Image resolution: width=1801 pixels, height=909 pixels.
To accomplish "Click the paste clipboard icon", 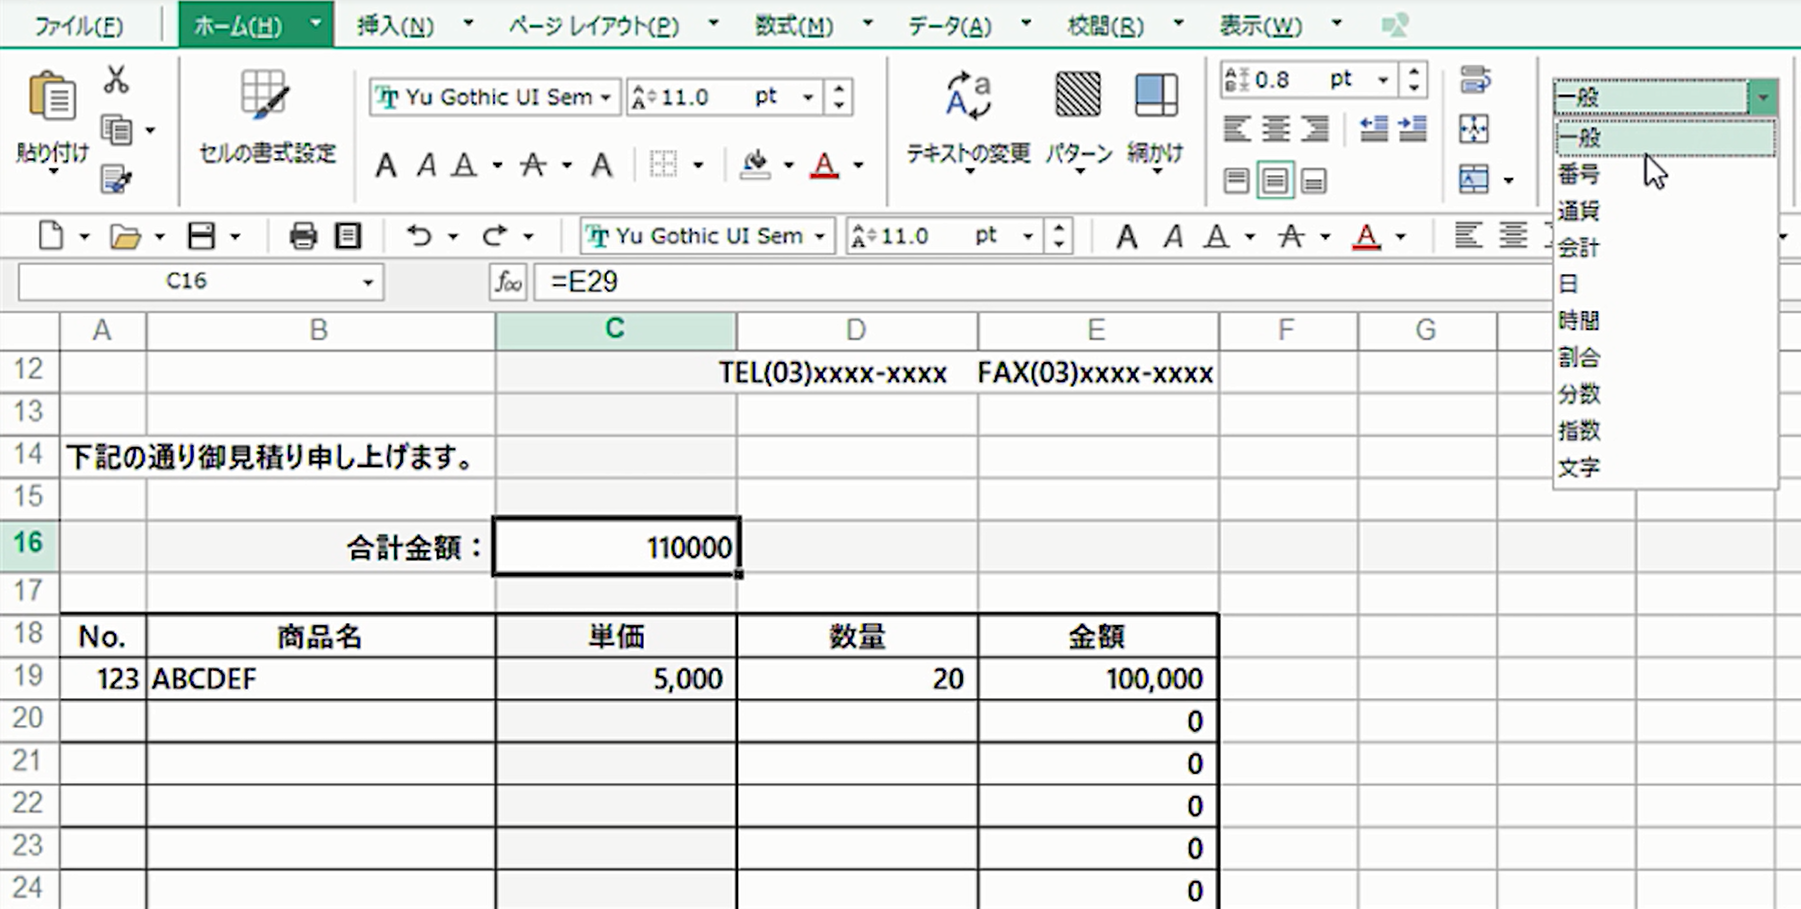I will point(52,98).
